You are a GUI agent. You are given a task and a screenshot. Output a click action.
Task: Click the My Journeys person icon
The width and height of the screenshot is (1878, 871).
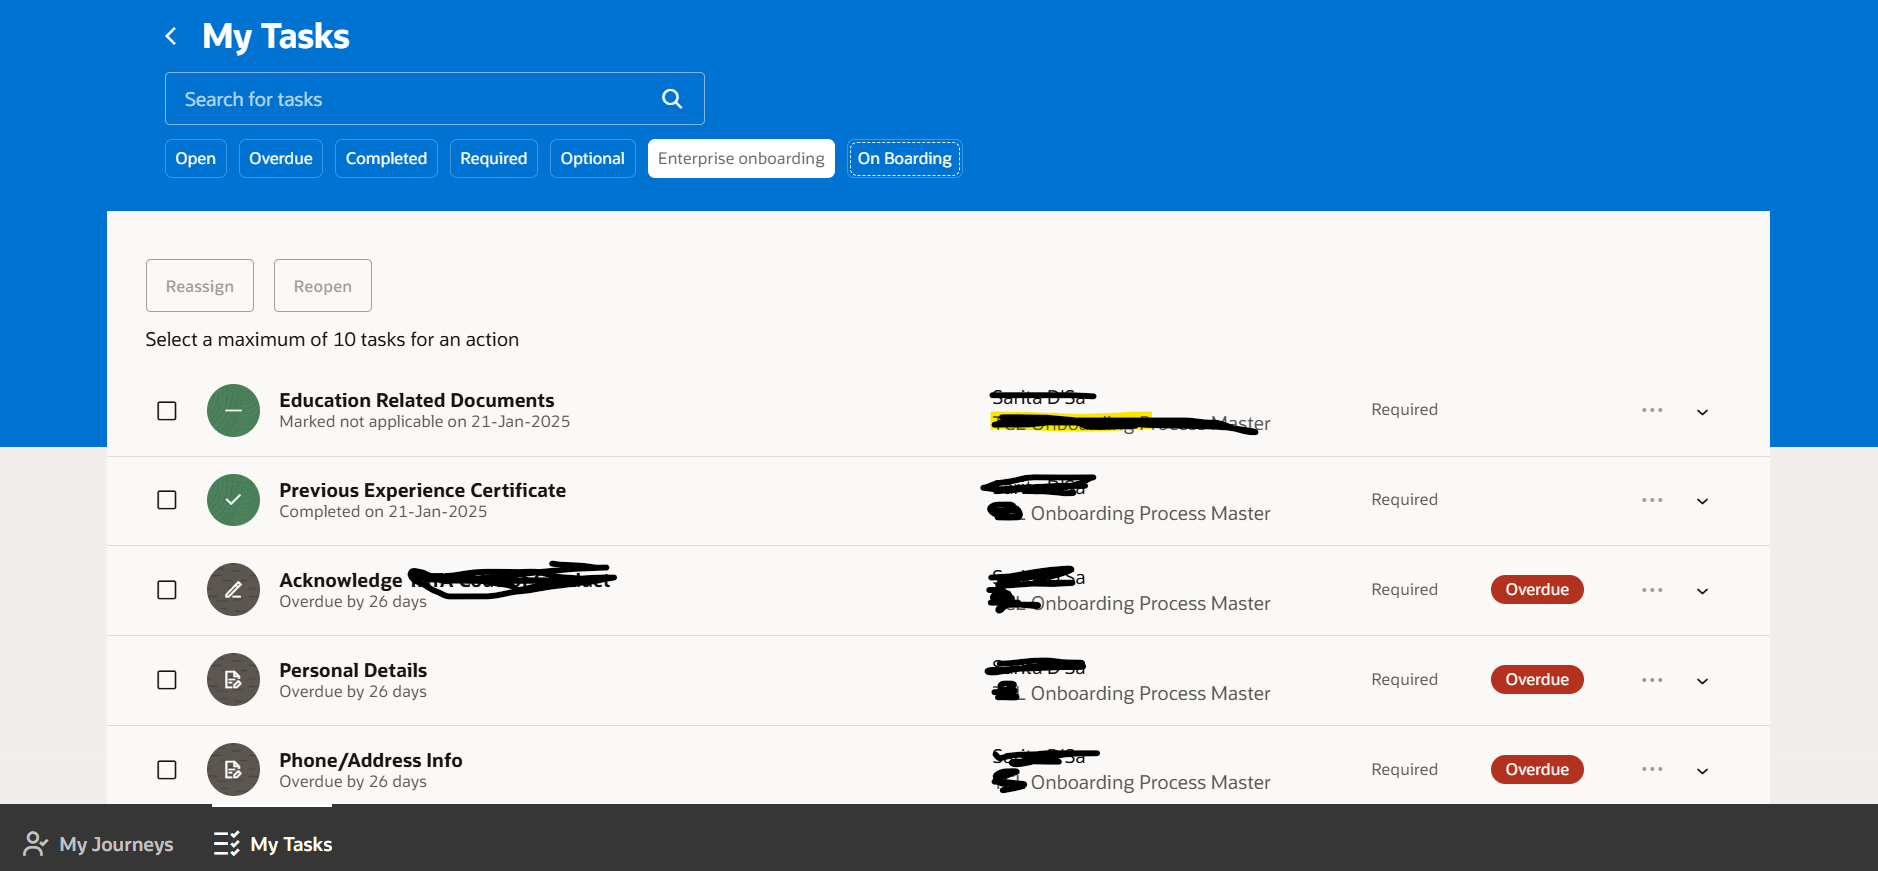[x=35, y=844]
